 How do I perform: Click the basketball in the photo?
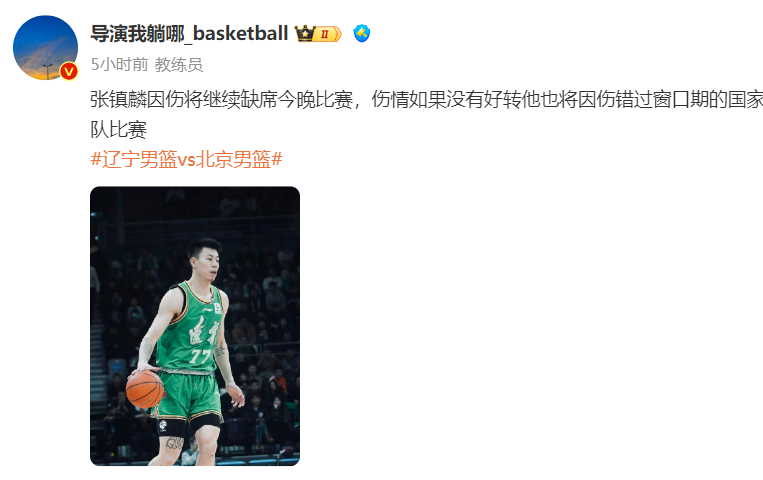[x=145, y=389]
